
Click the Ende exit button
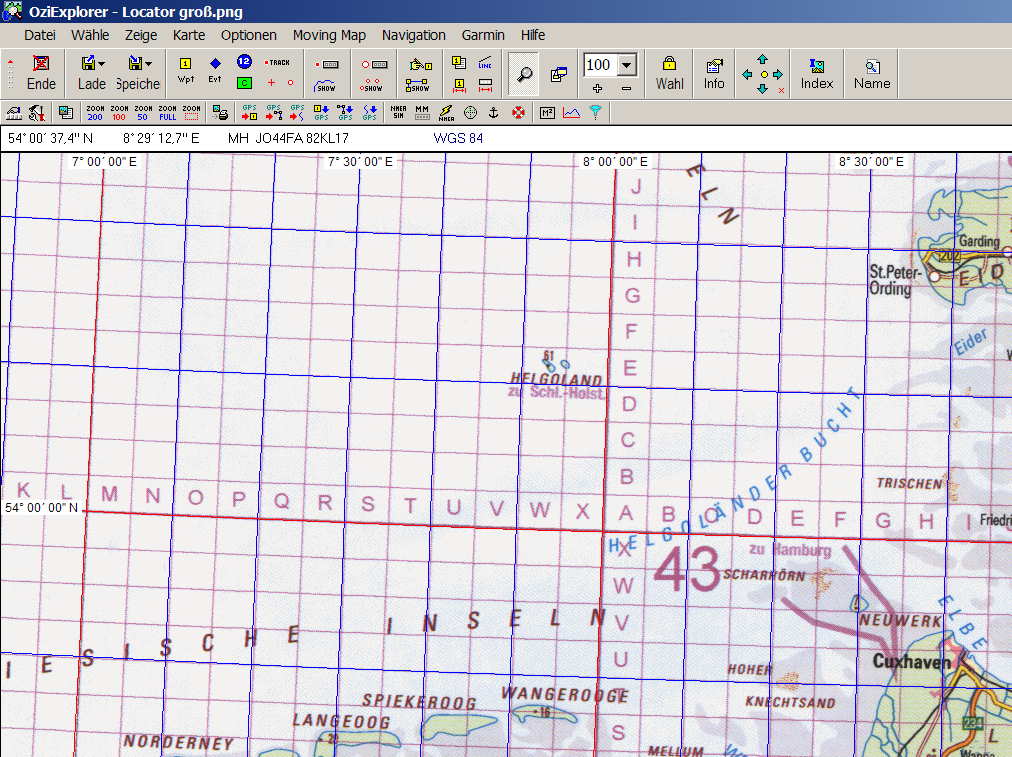pos(41,73)
